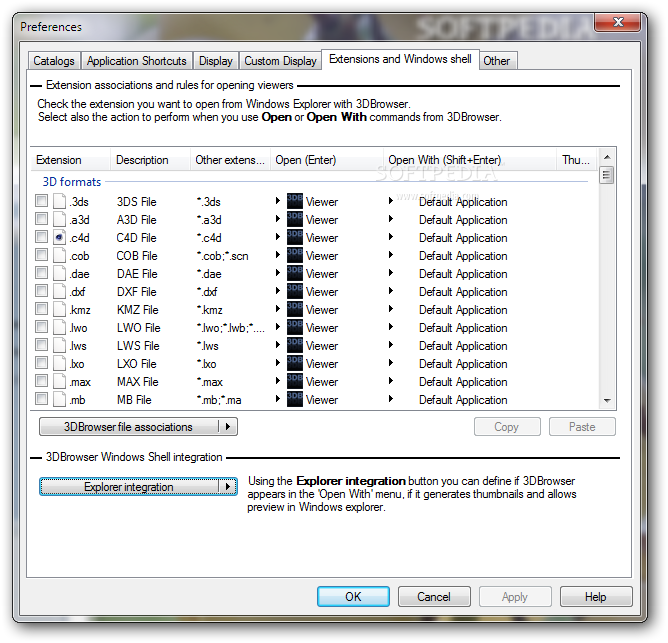Expand the Open With arrow for .dae
Screen dimensions: 668x643
[x=391, y=272]
